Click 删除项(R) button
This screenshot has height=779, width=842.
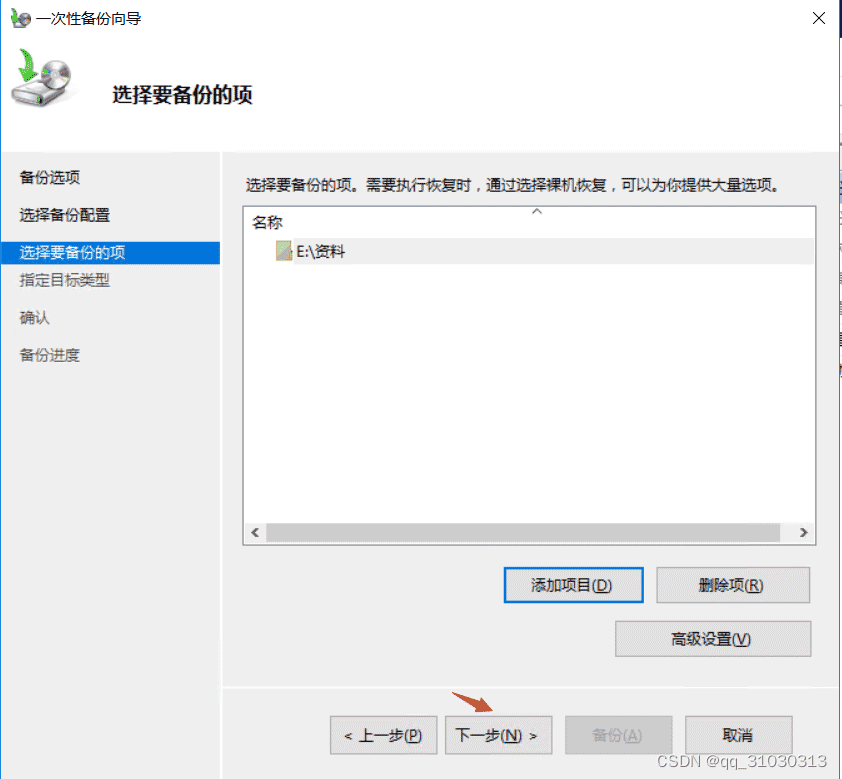coord(733,585)
